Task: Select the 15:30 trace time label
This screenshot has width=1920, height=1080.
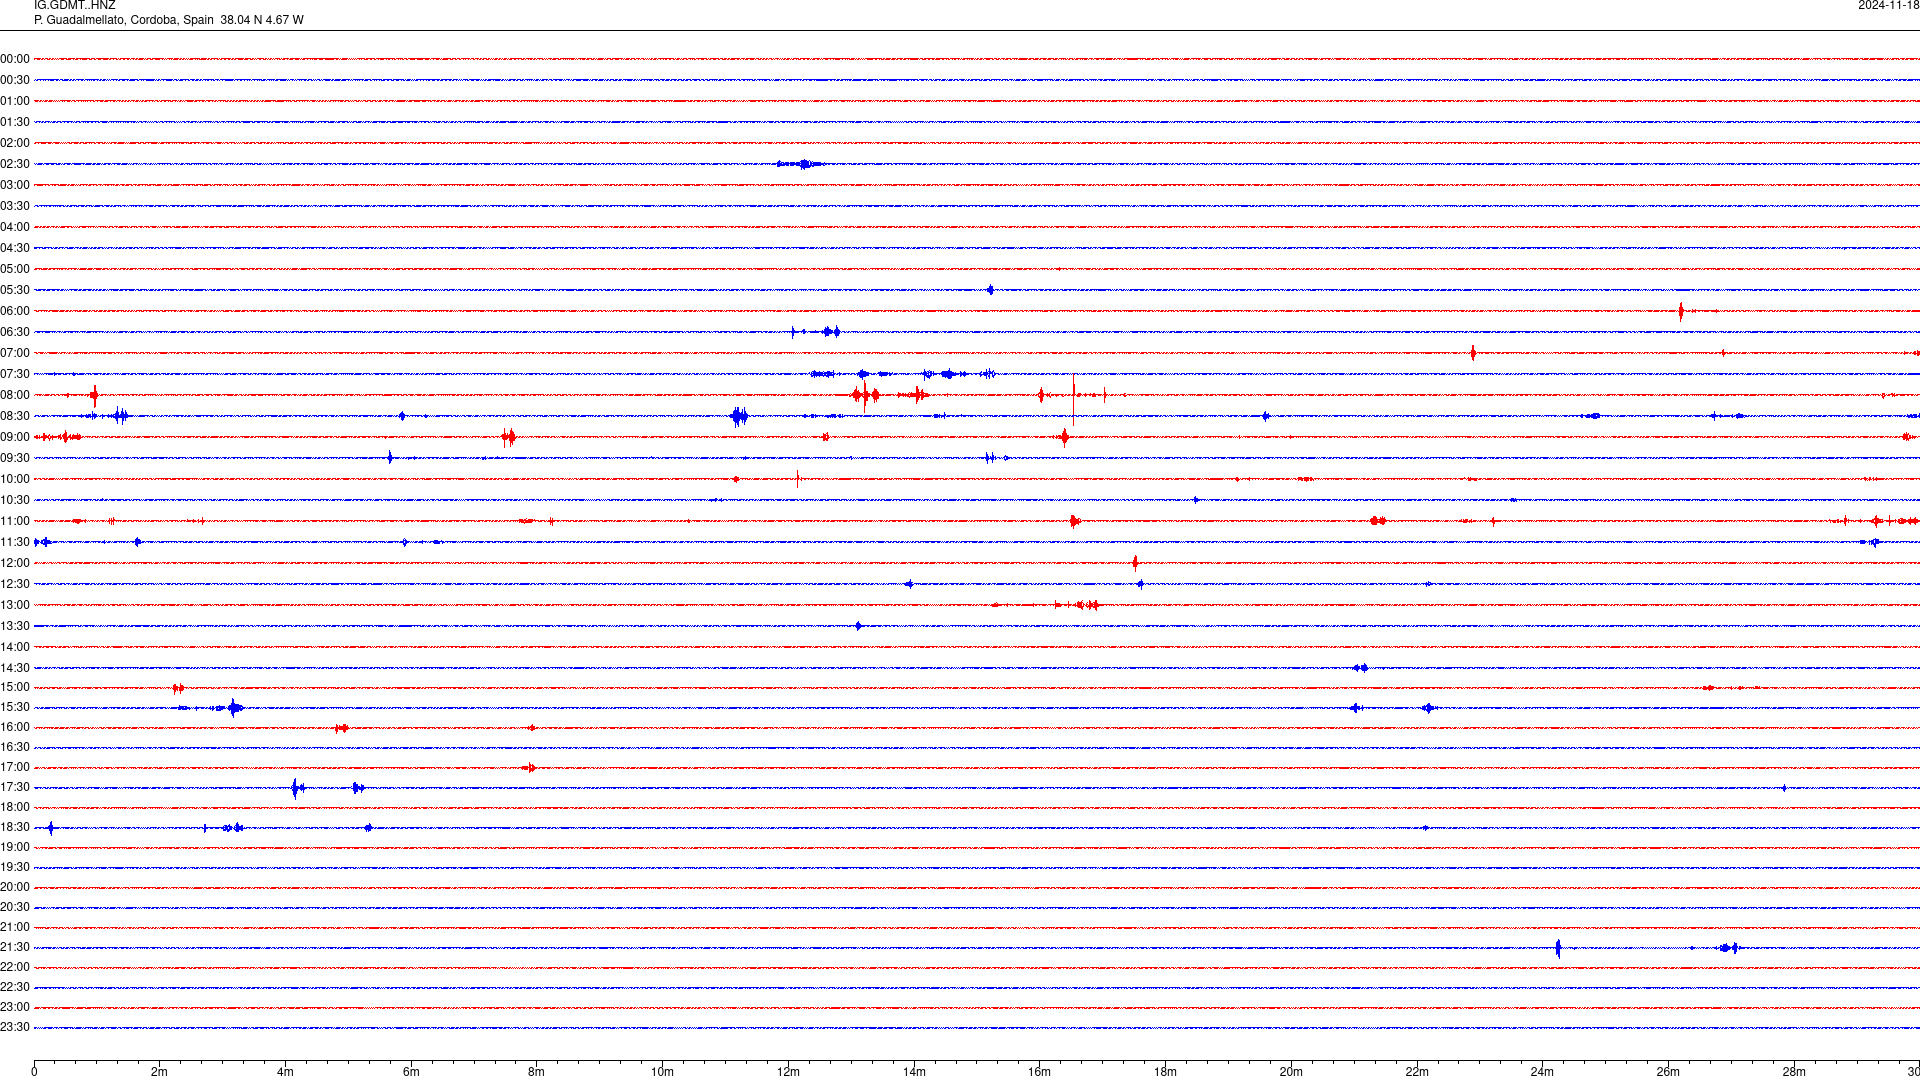Action: [x=15, y=707]
